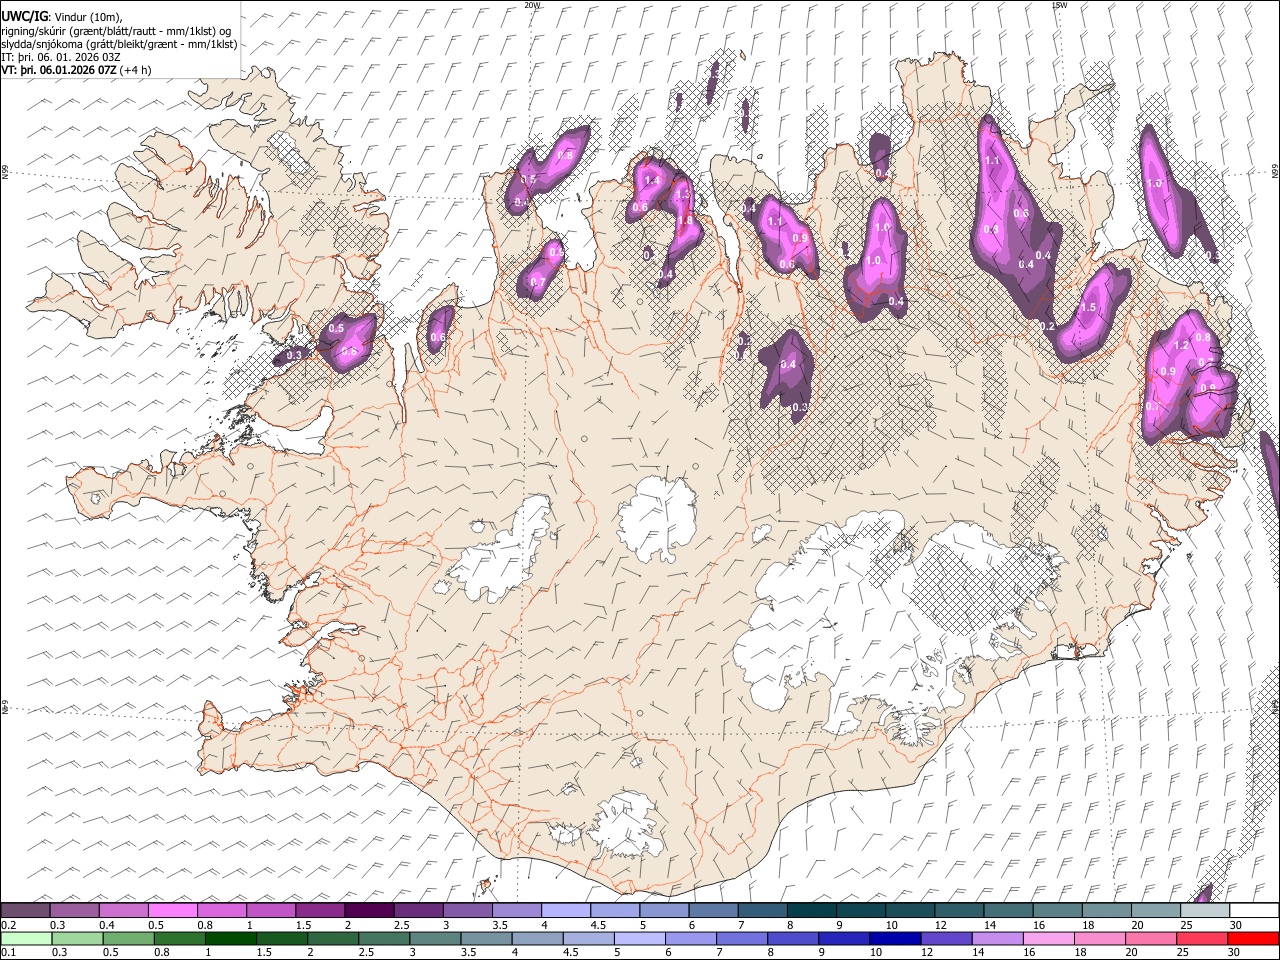The height and width of the screenshot is (960, 1280).
Task: Click the lilac 14–16 lower legend swatch
Action: 997,938
